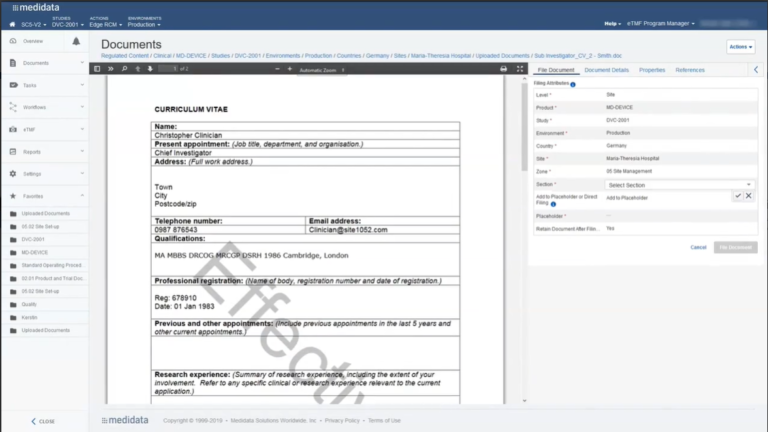
Task: Open MD-DEVICE favorite folder
Action: point(34,253)
